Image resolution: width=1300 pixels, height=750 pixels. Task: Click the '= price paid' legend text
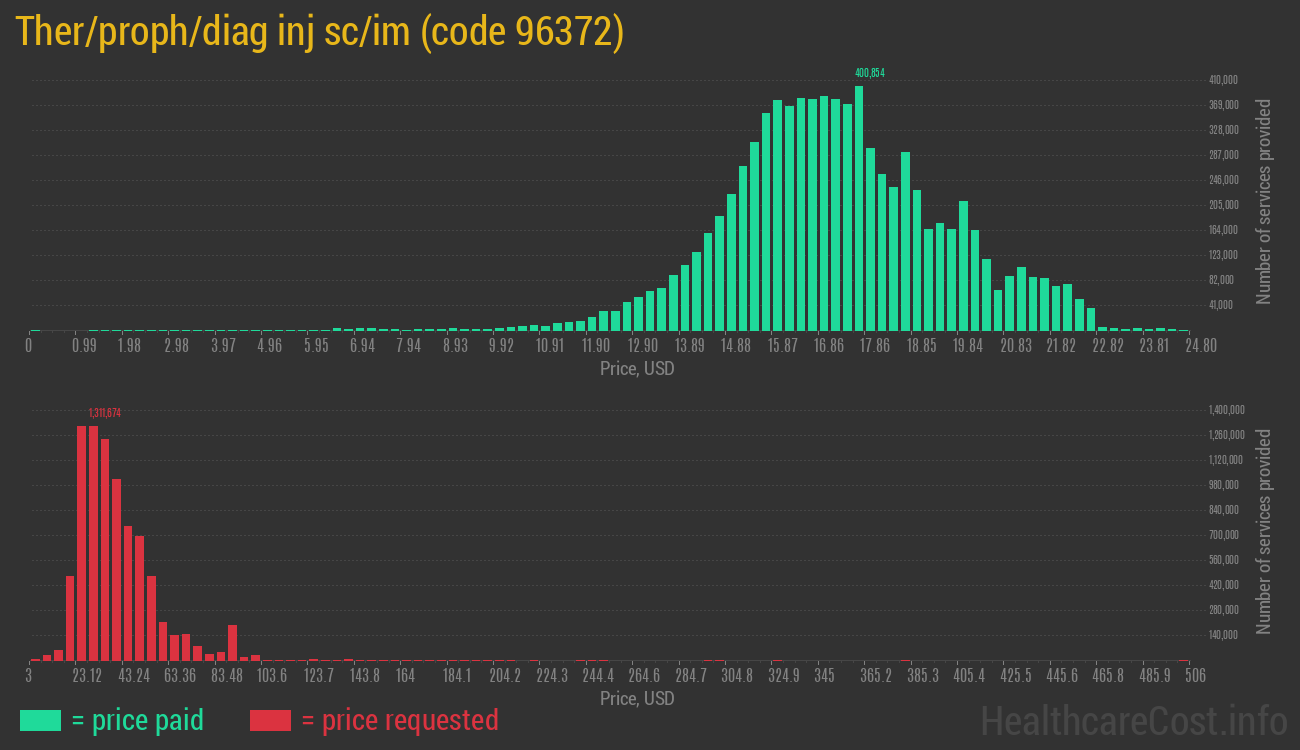pos(138,720)
